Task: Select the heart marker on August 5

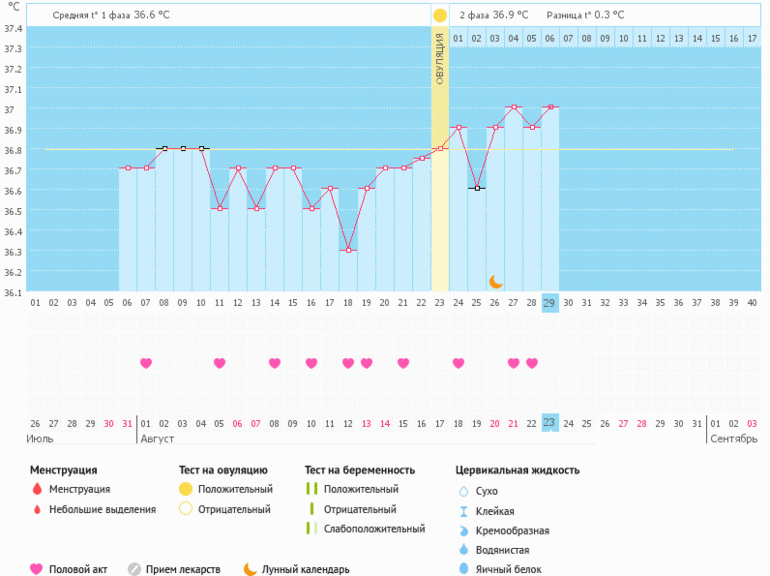Action: [x=220, y=363]
